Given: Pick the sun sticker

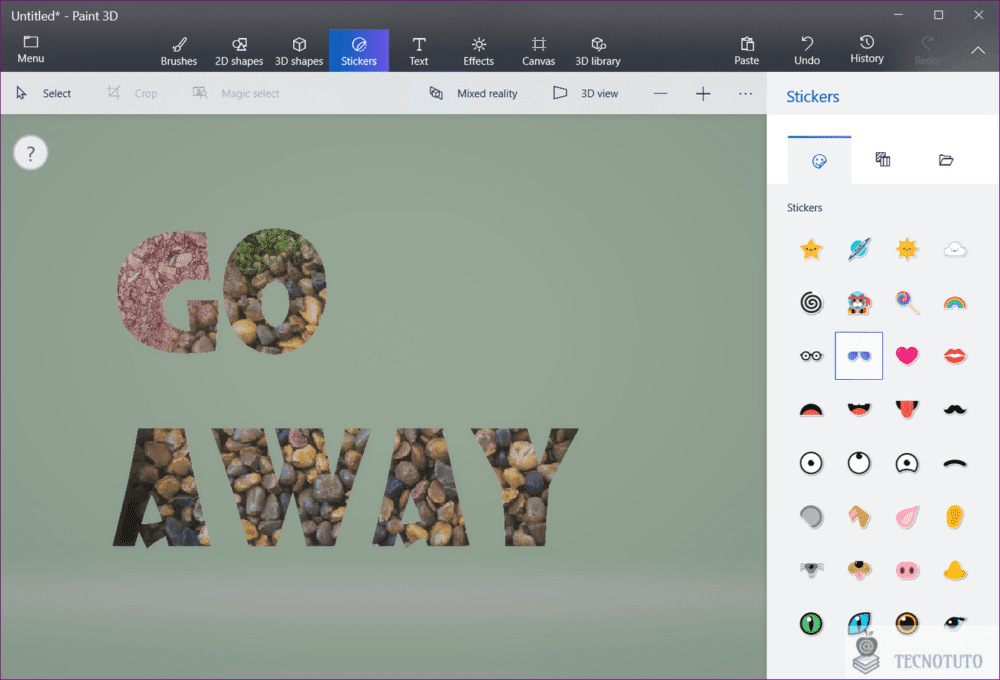Looking at the screenshot, I should 907,249.
